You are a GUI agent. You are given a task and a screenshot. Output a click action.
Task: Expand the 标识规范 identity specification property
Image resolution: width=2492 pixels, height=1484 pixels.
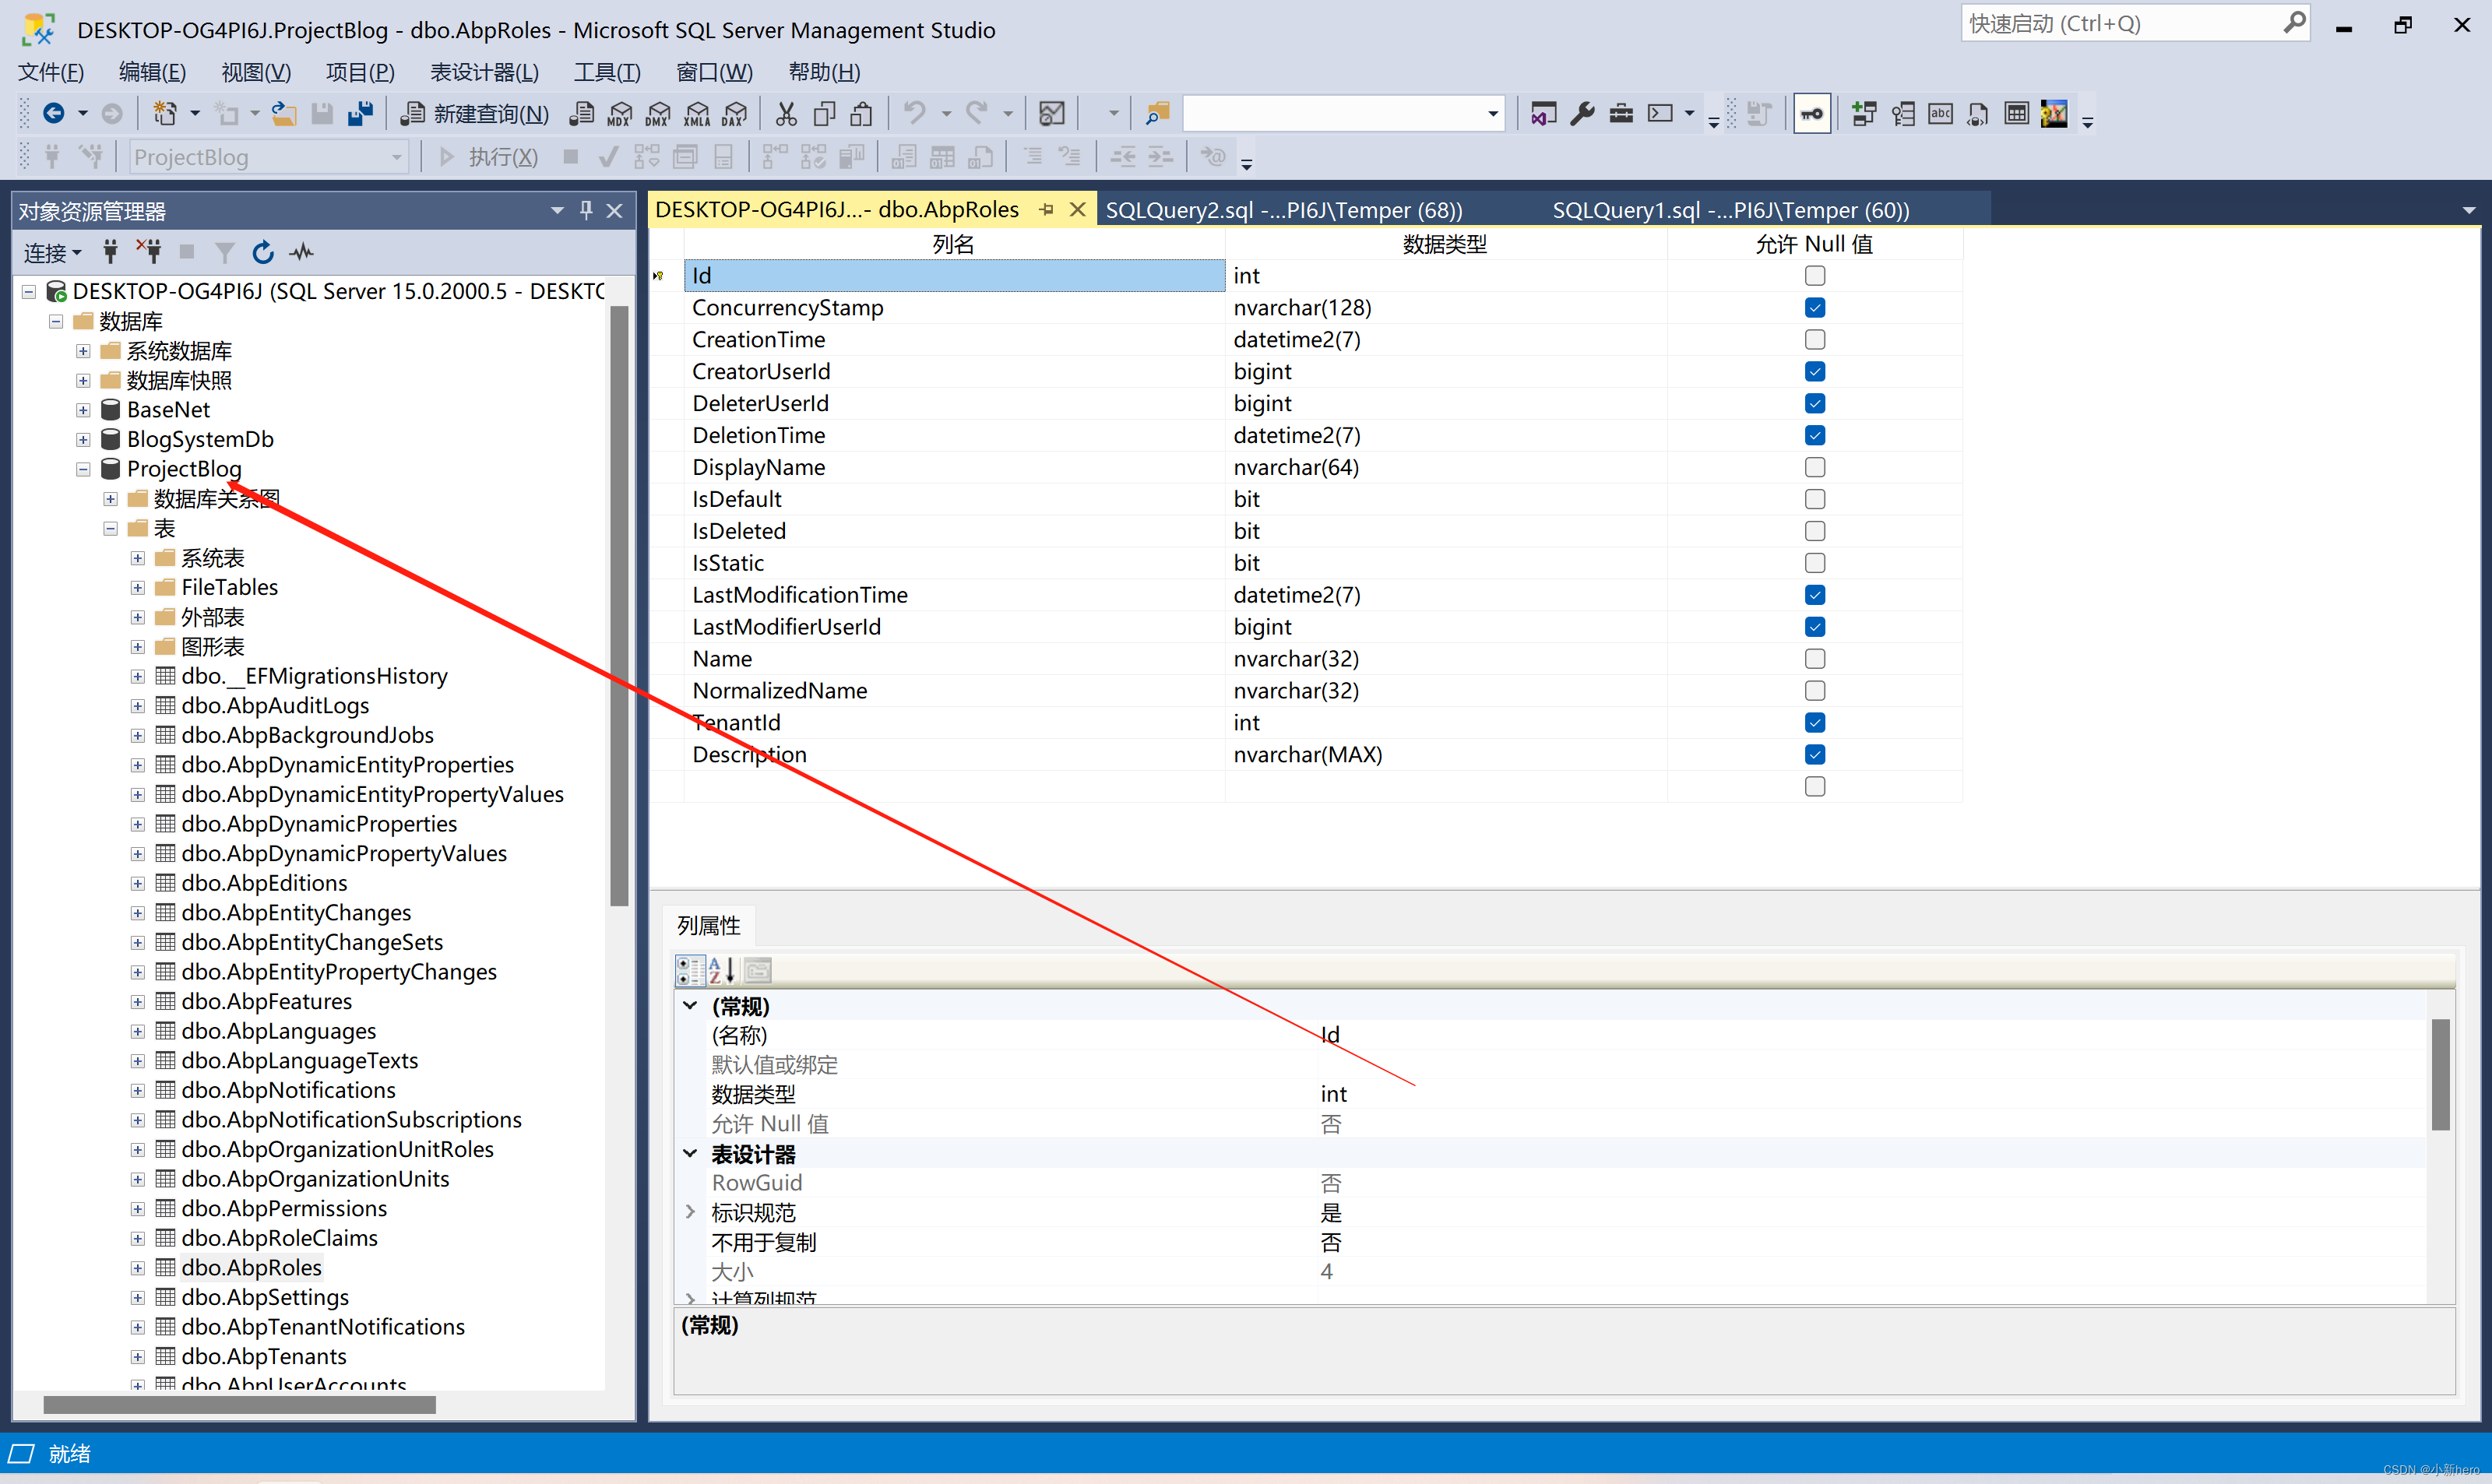pos(690,1212)
